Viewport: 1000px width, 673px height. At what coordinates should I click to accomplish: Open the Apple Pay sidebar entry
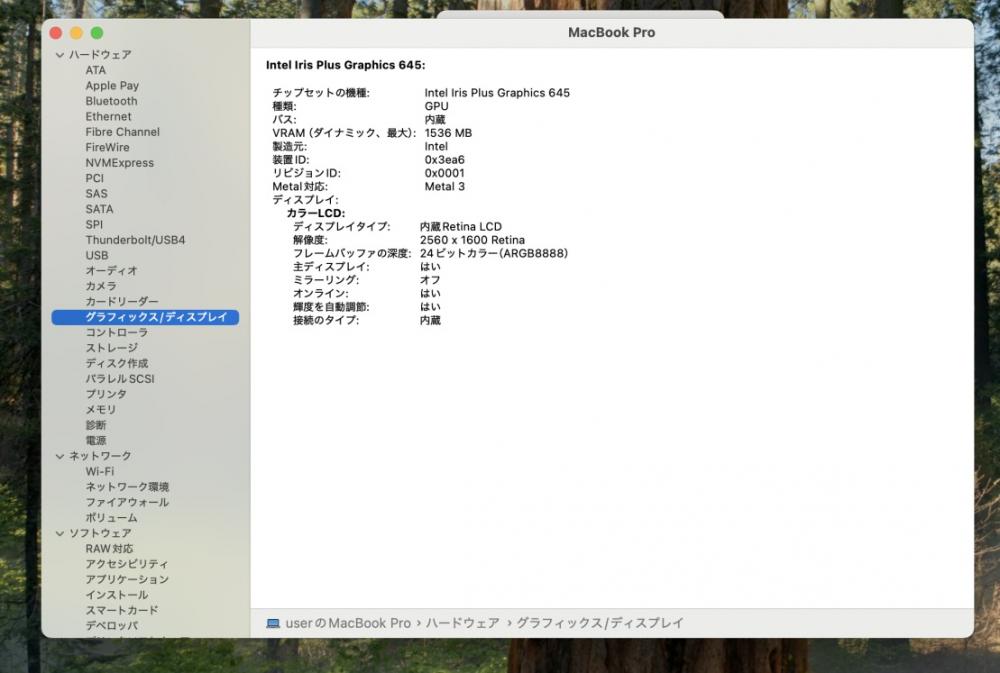[112, 85]
